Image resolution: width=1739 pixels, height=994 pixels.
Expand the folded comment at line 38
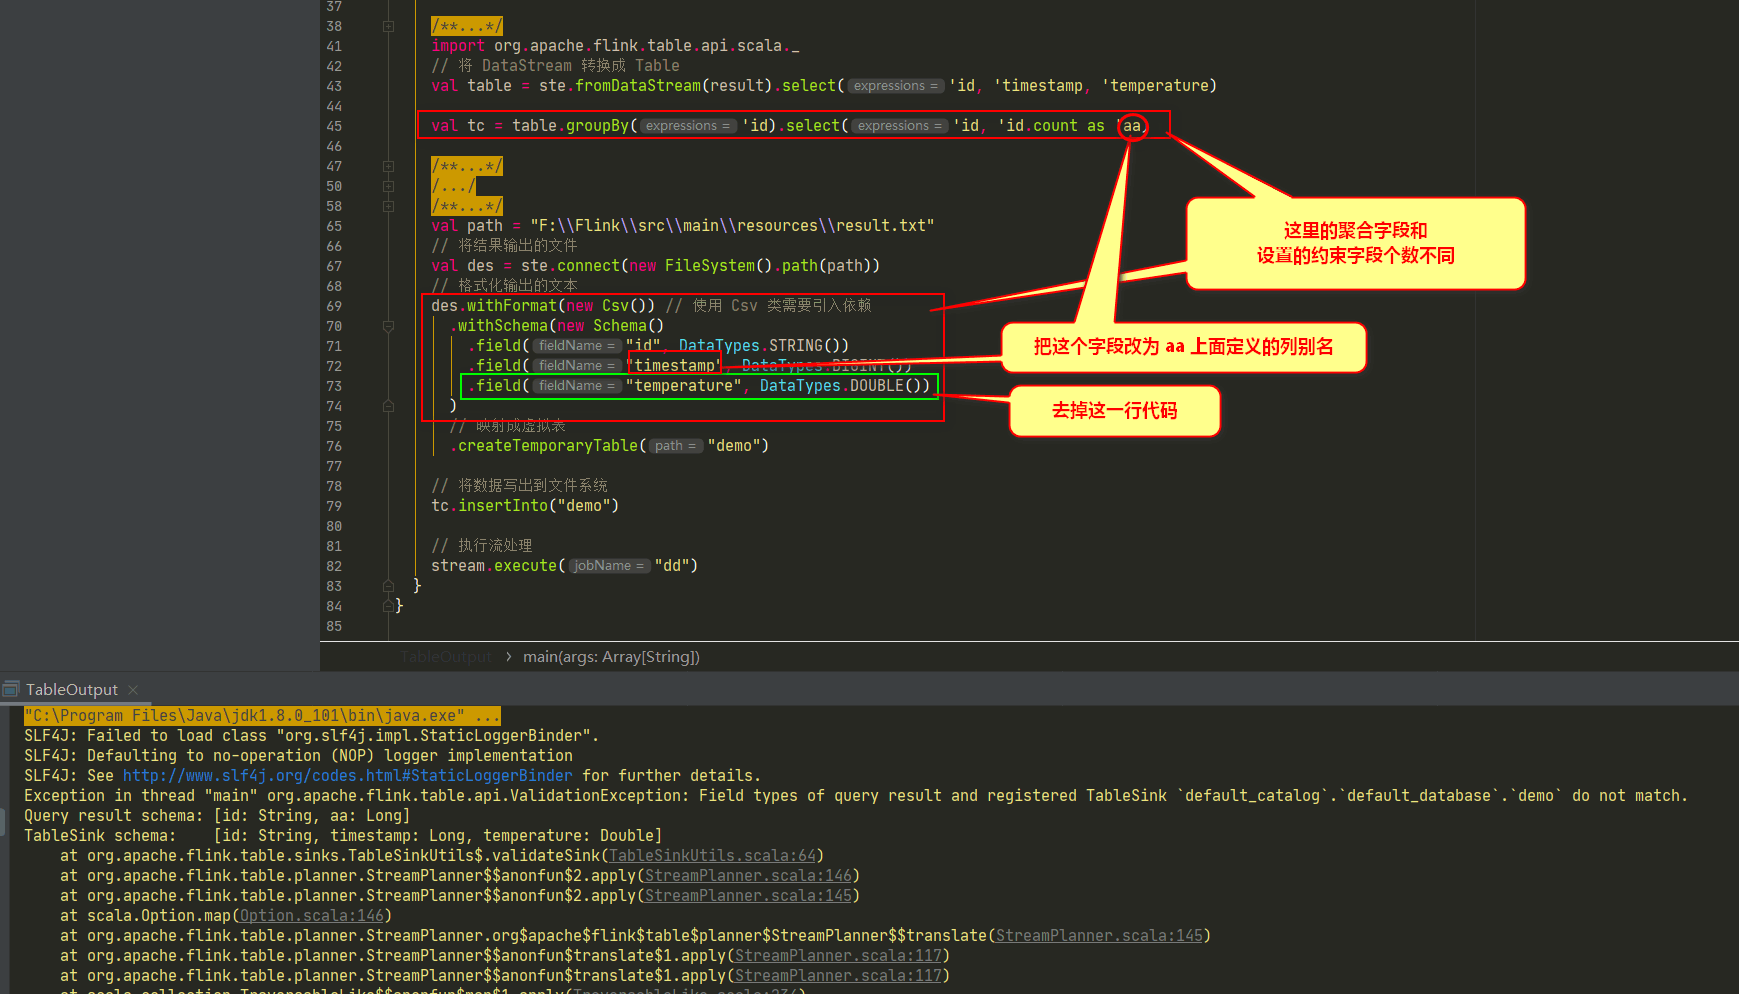(x=387, y=26)
